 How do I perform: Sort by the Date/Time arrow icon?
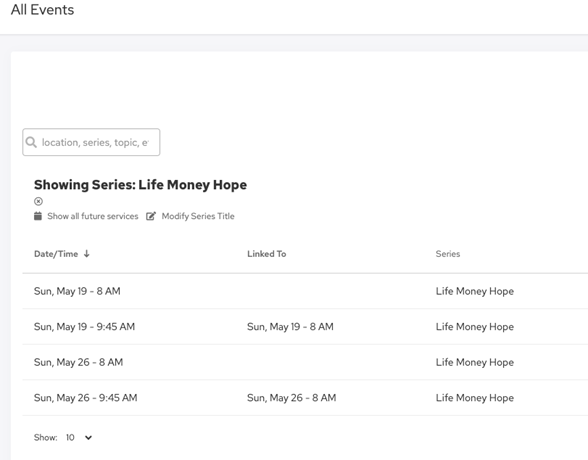pyautogui.click(x=87, y=254)
